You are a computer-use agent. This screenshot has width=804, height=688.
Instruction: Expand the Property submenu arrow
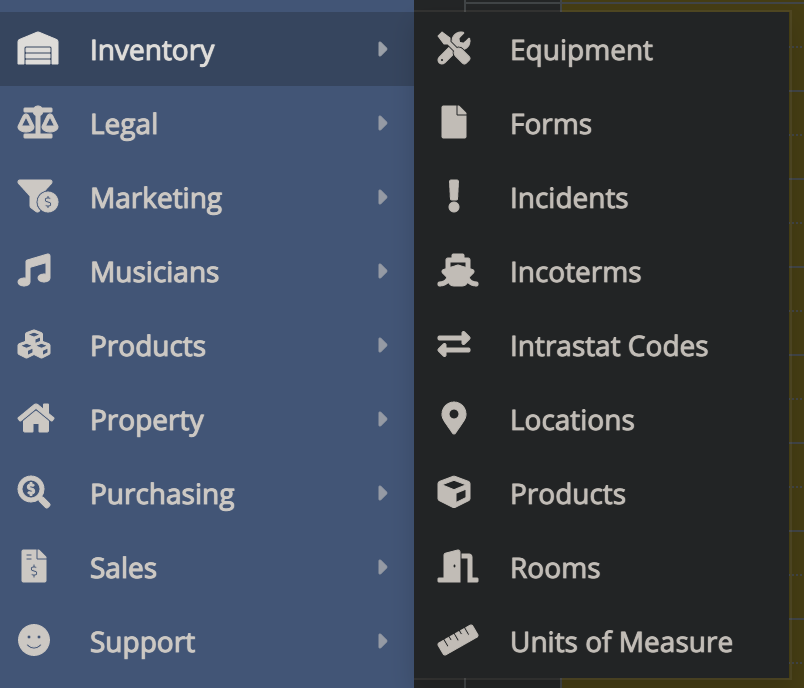point(382,420)
